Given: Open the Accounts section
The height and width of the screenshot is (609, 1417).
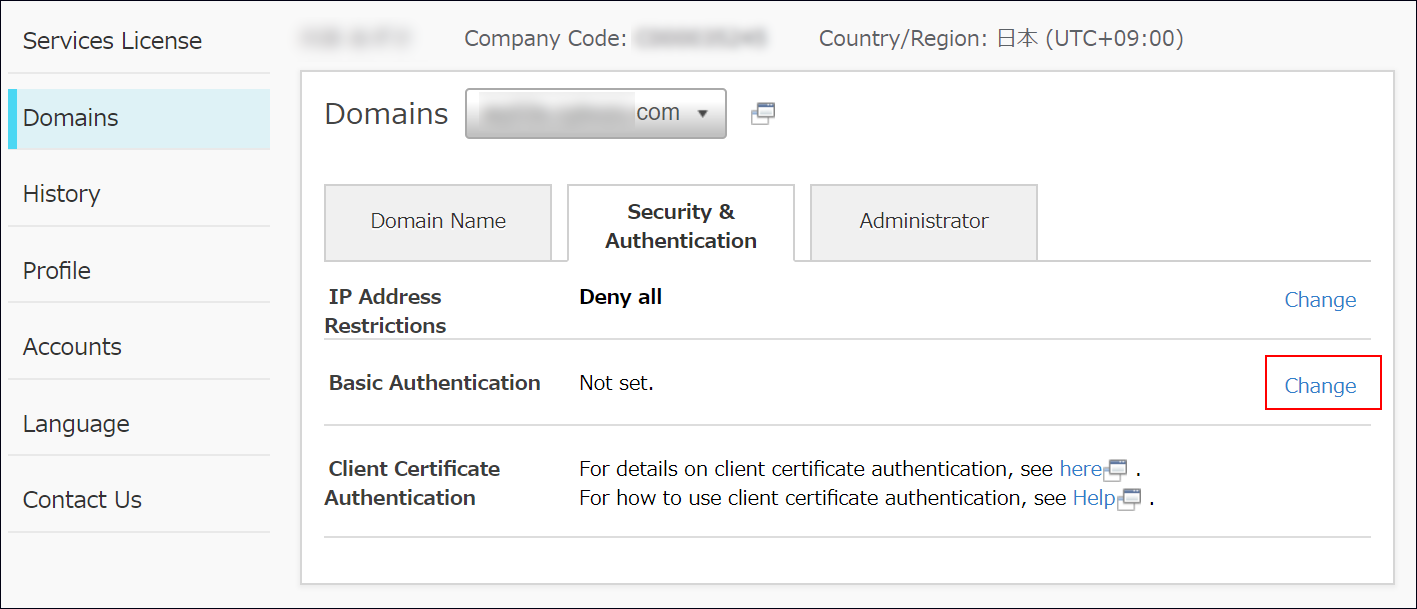Looking at the screenshot, I should 72,347.
